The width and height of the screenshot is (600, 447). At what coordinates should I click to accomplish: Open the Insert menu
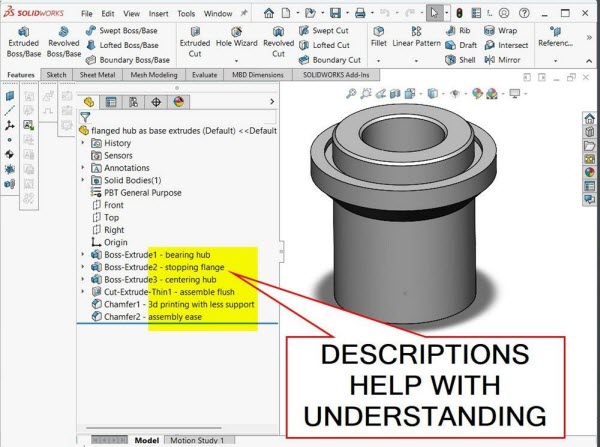tap(158, 14)
